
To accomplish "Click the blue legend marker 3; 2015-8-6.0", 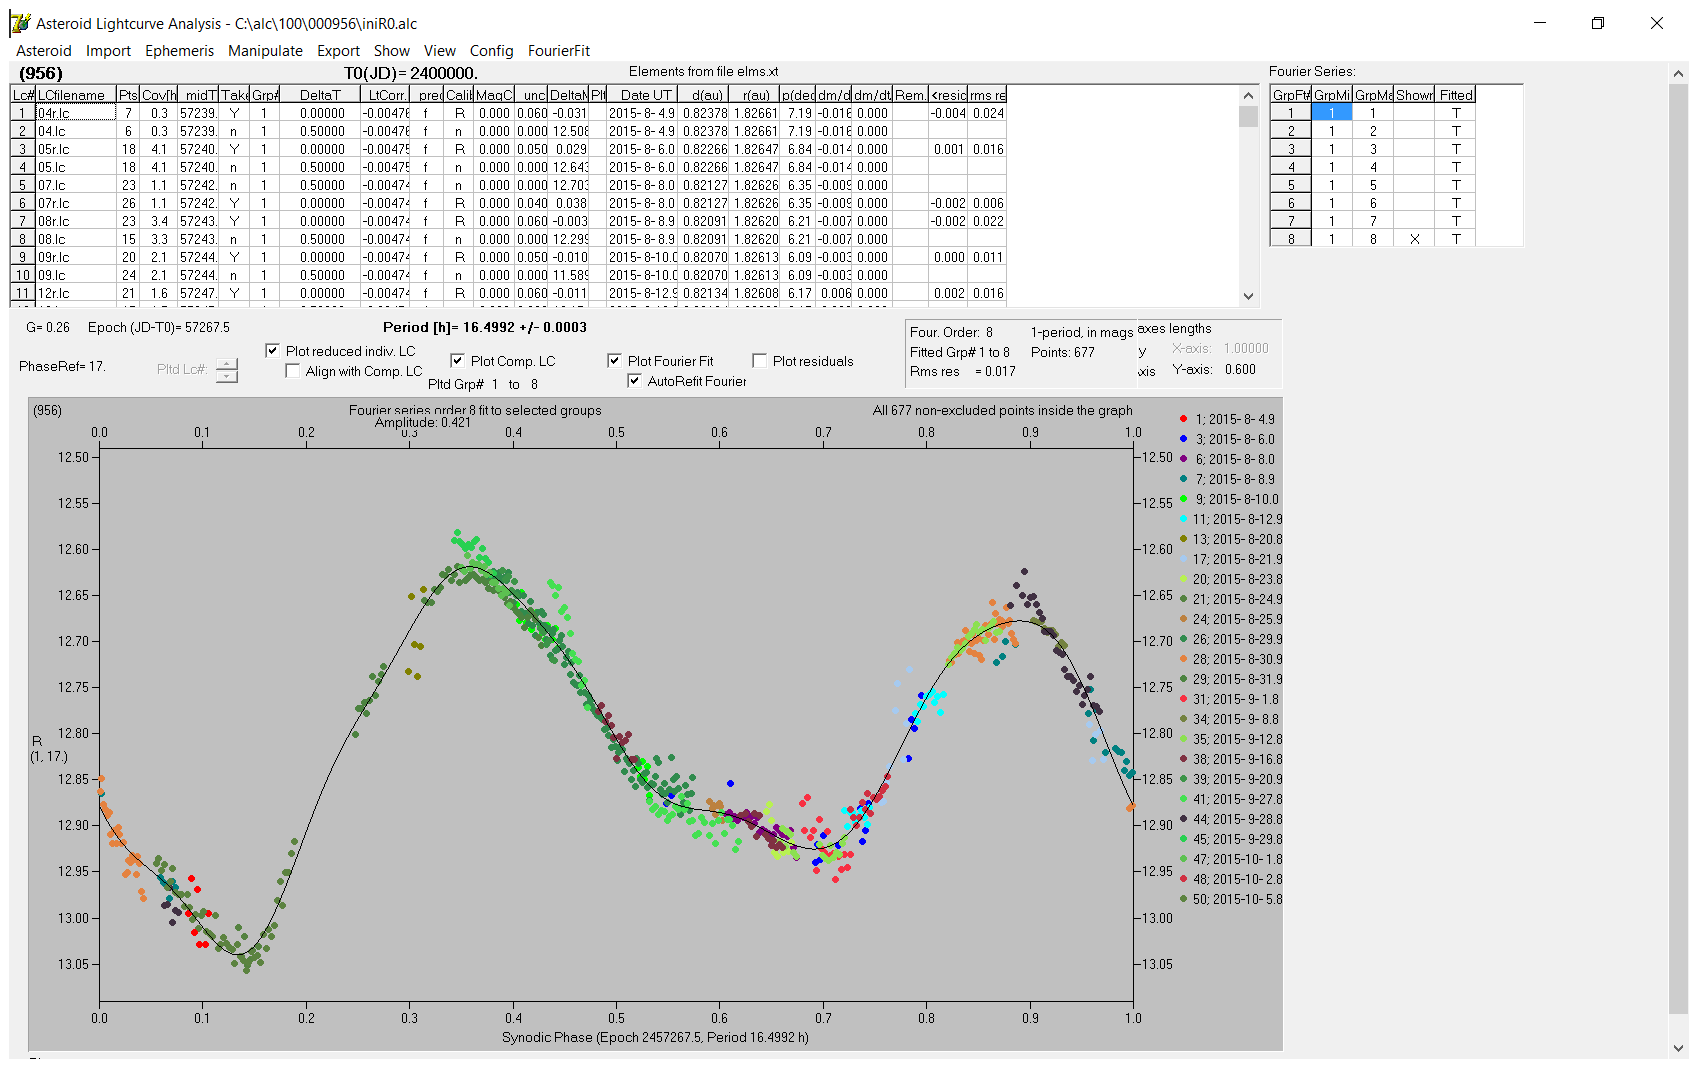I will coord(1183,439).
